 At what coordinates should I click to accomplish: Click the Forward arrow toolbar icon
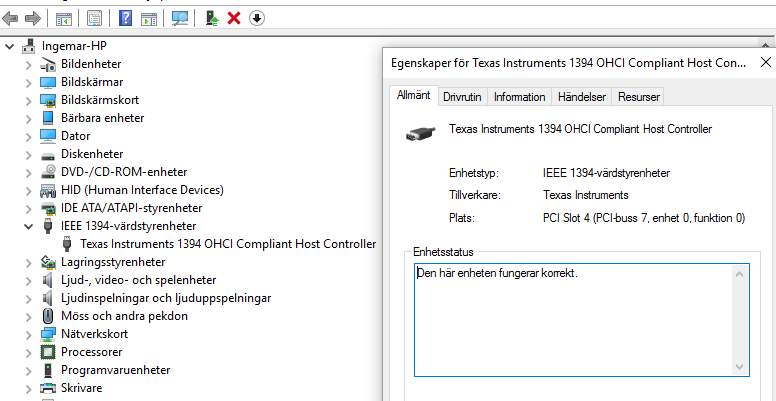(33, 19)
